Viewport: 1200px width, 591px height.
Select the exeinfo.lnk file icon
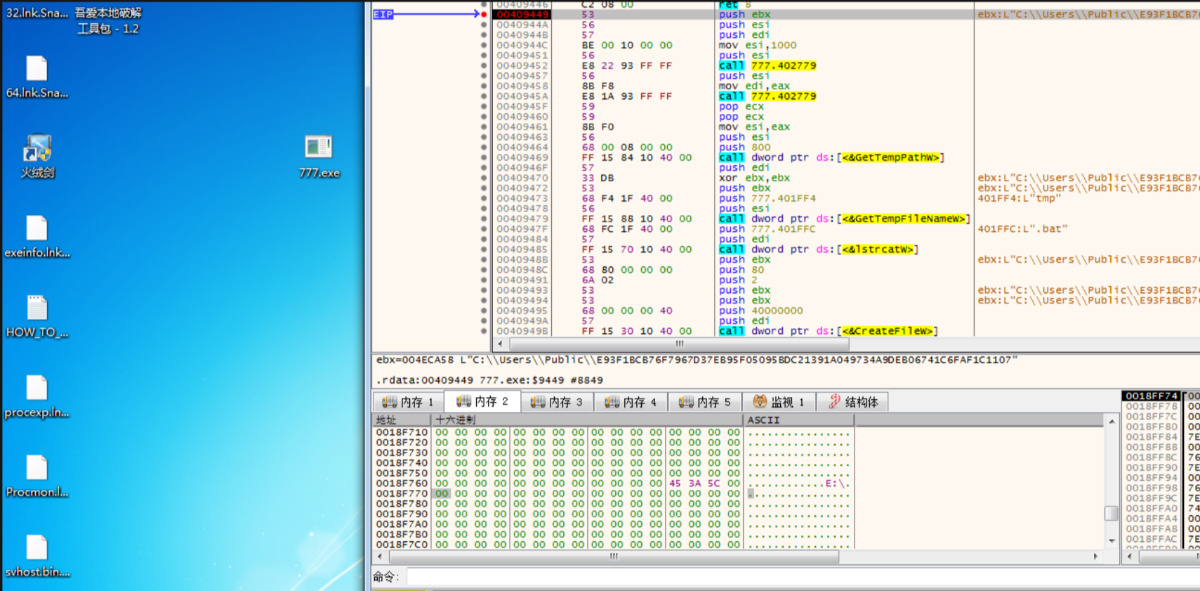tap(37, 229)
